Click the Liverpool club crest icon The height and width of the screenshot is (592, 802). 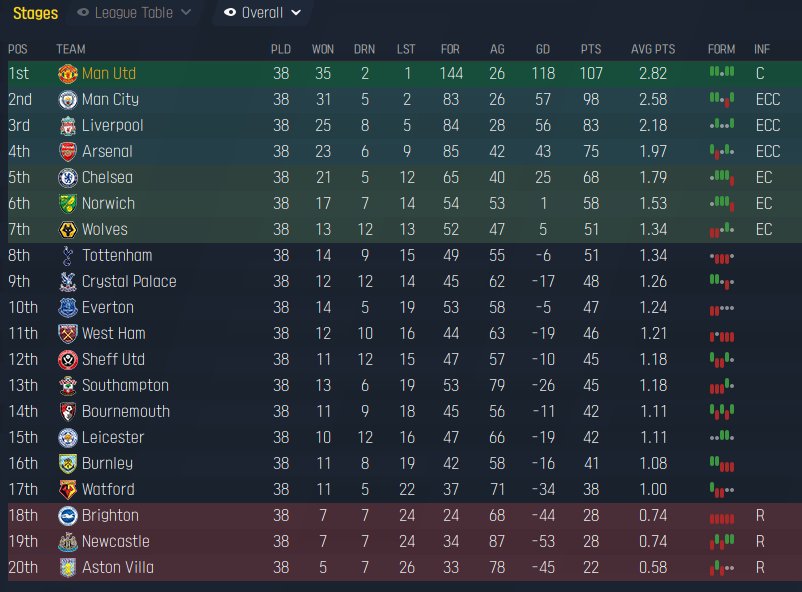pos(68,126)
